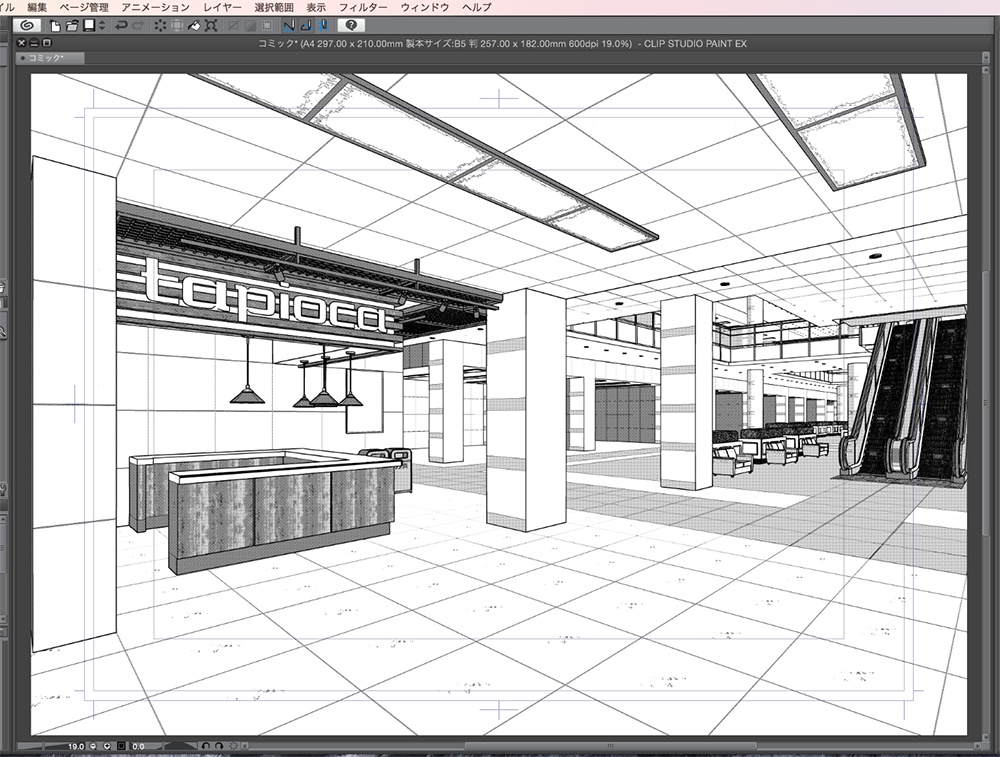
Task: Open the ページ管理 menu
Action: tap(84, 8)
